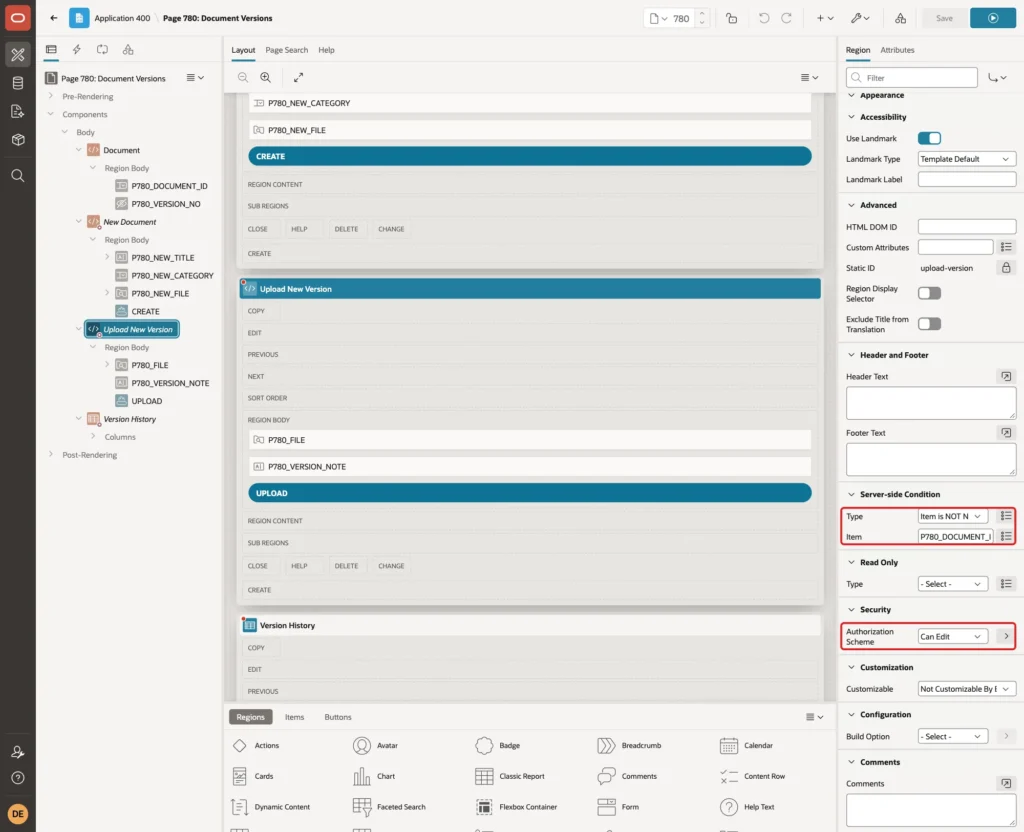Select the Buttons gallery tab
This screenshot has width=1024, height=832.
[338, 716]
